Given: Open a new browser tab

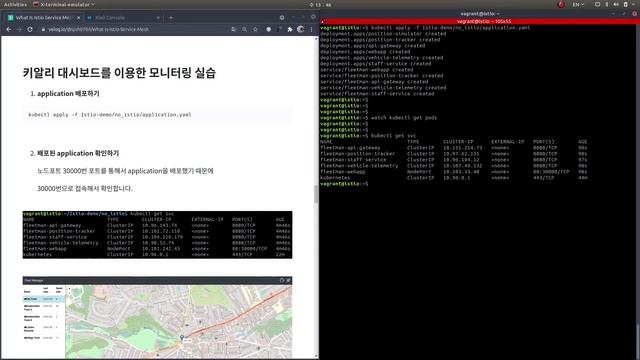Looking at the screenshot, I should pyautogui.click(x=171, y=18).
